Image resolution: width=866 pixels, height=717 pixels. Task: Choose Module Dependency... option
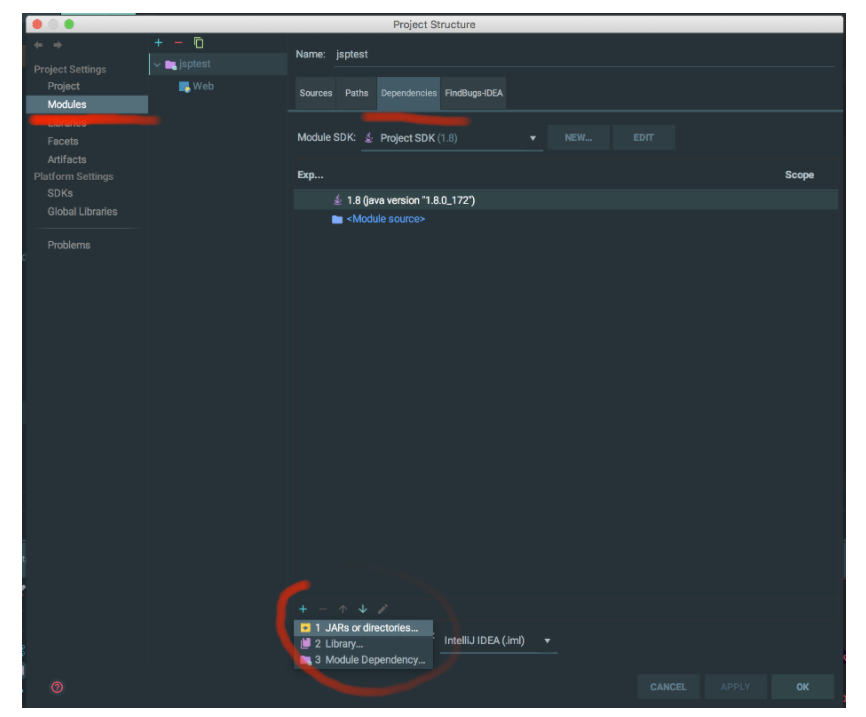(x=363, y=660)
